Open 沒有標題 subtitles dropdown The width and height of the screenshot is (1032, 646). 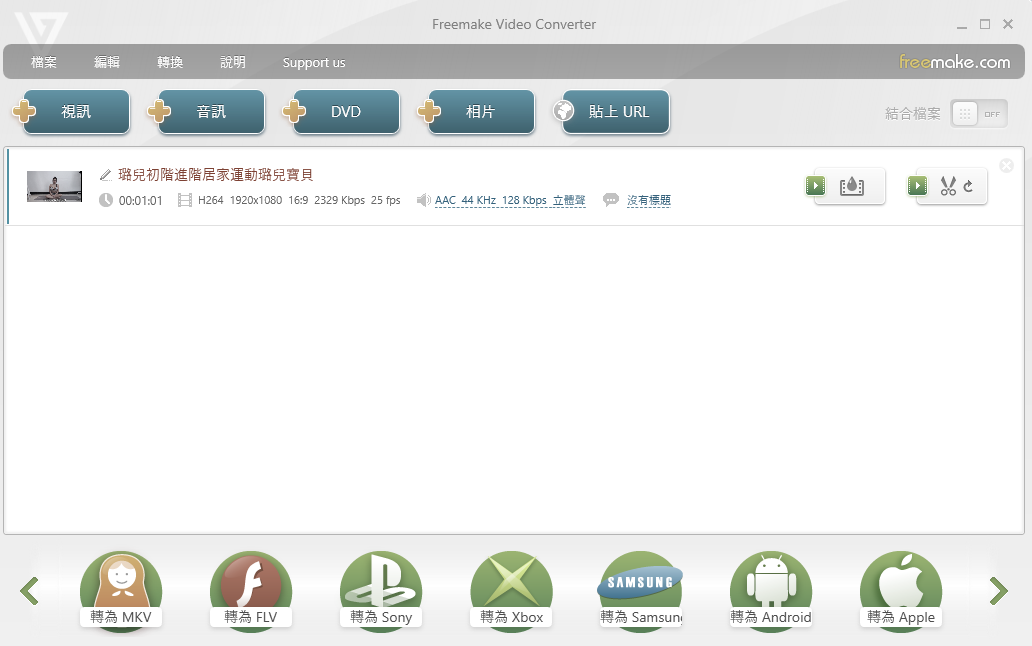(648, 201)
